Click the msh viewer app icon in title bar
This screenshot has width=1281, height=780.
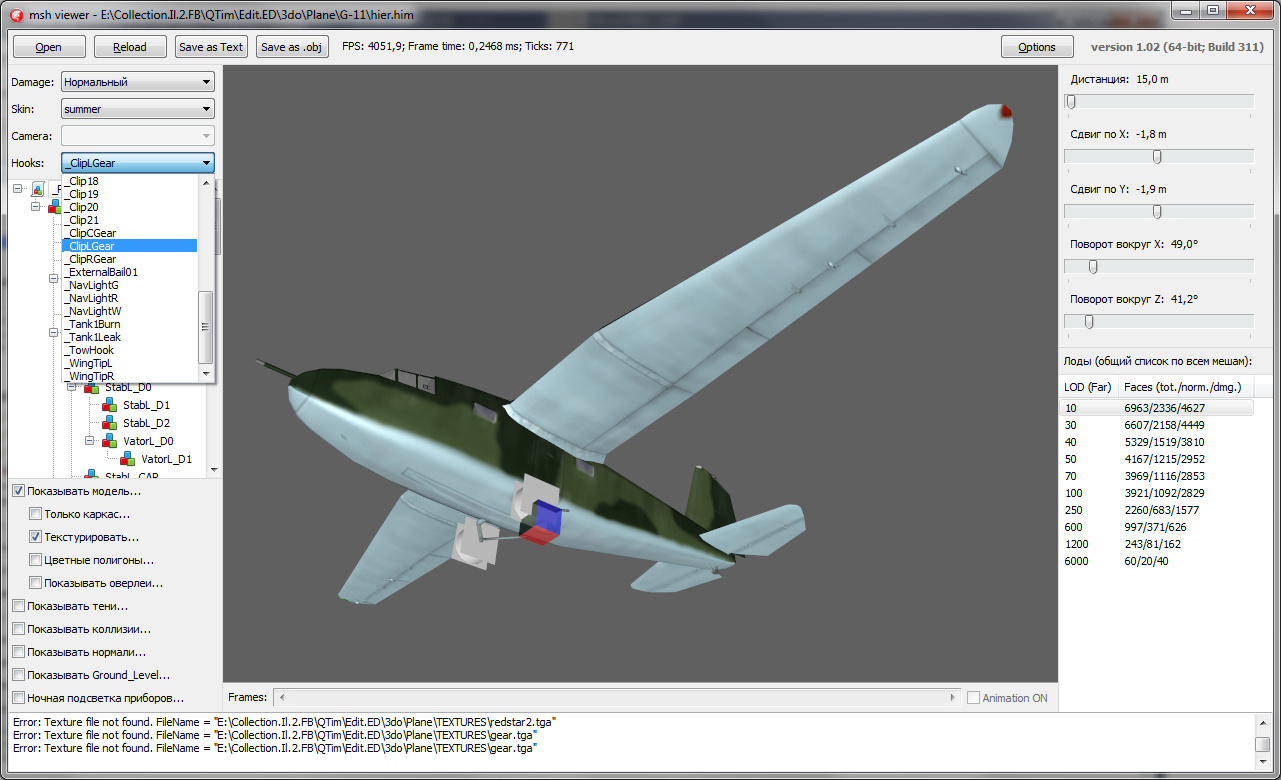[16, 15]
